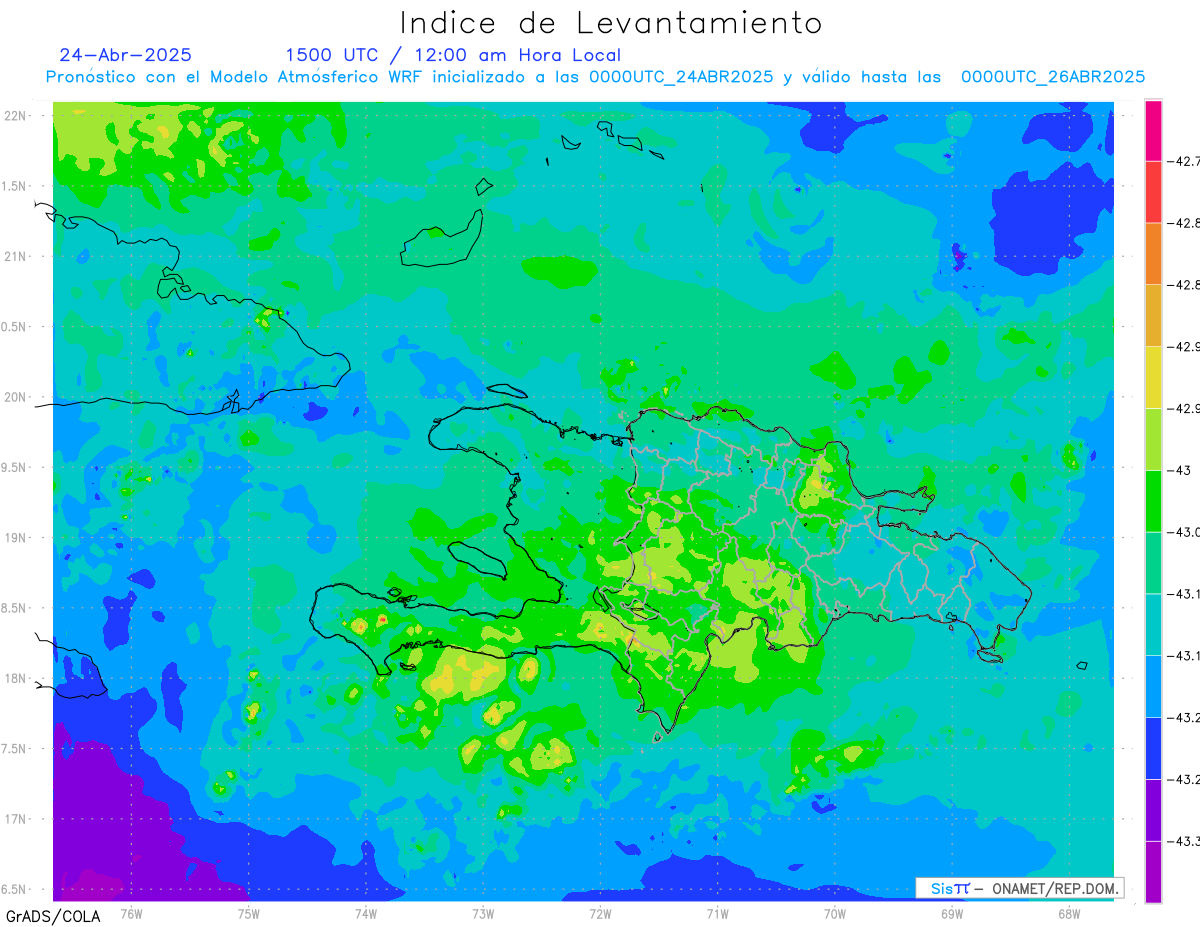The height and width of the screenshot is (927, 1200).
Task: Choose the yellow-green color scale segment
Action: 1153,439
